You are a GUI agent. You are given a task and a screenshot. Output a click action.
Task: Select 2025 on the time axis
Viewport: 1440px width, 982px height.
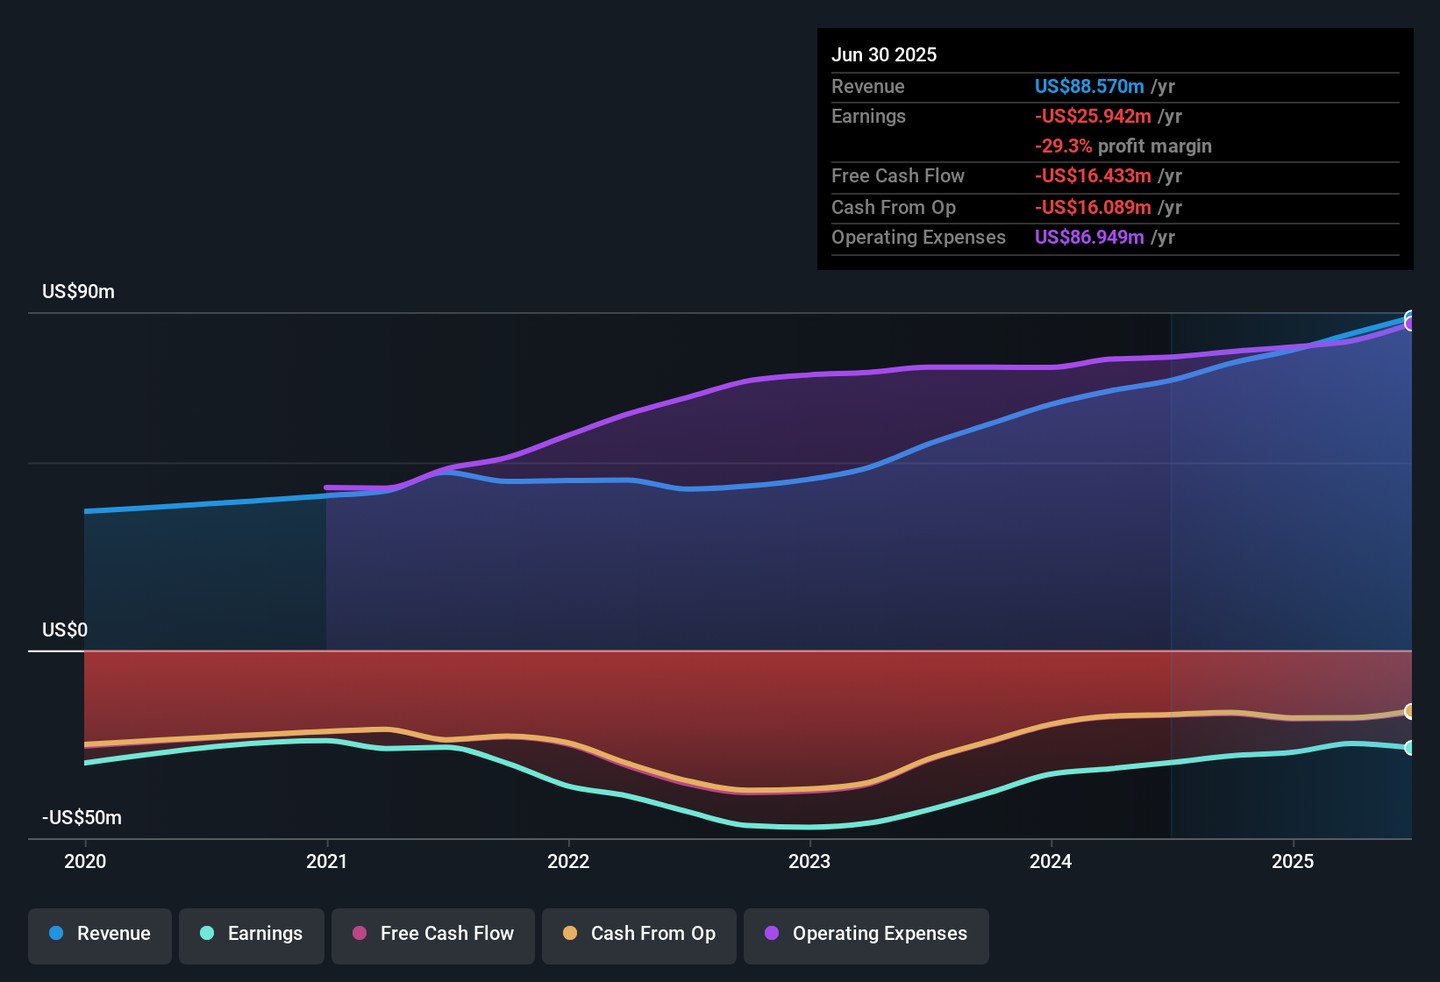[x=1292, y=861]
